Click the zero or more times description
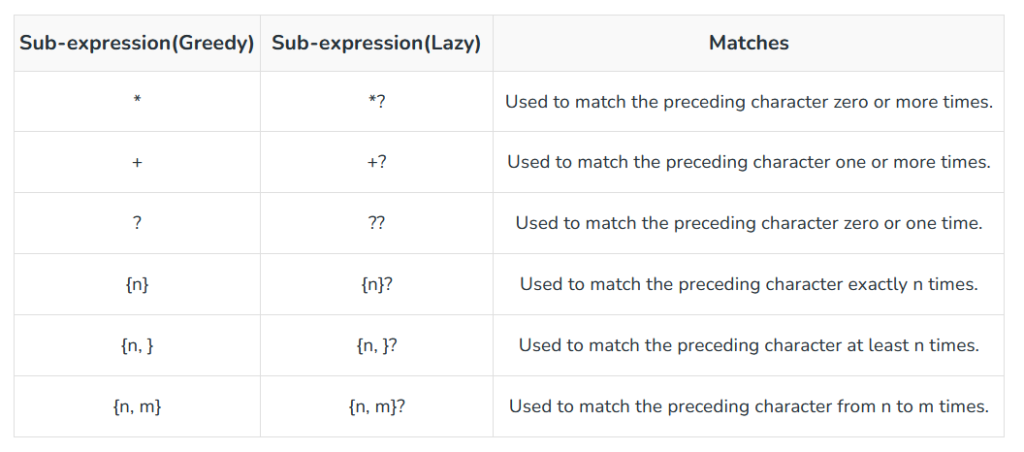 click(748, 102)
